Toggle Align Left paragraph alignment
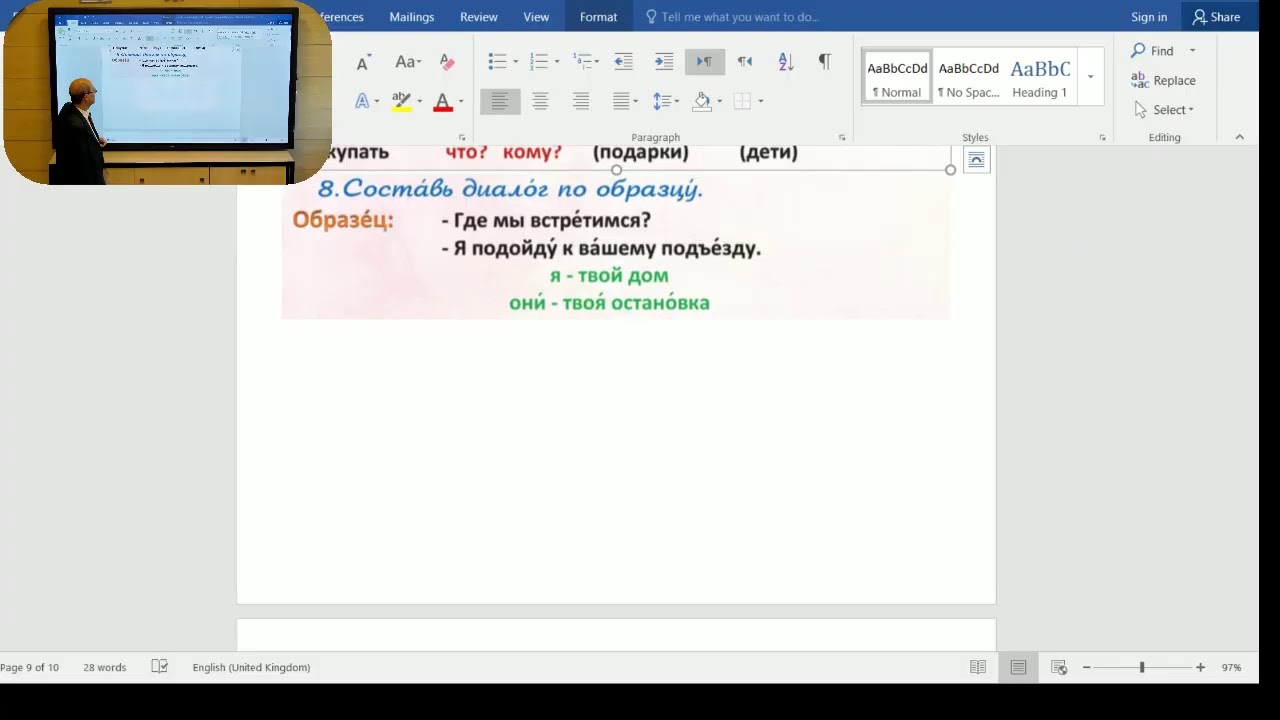Screen dimensions: 1280x720 [500, 101]
